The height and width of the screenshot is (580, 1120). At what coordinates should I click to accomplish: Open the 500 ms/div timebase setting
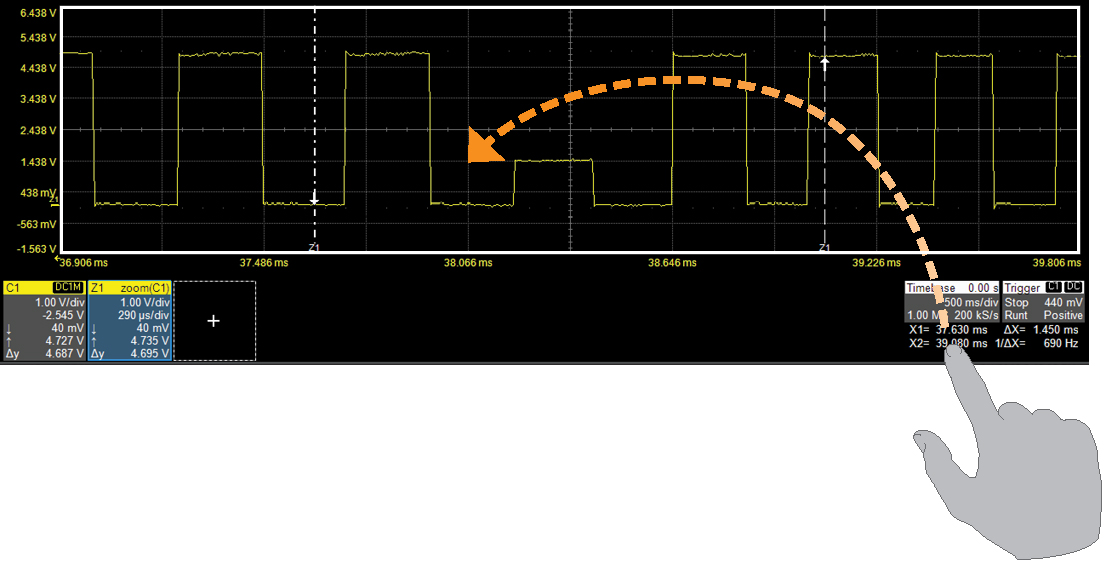(971, 302)
